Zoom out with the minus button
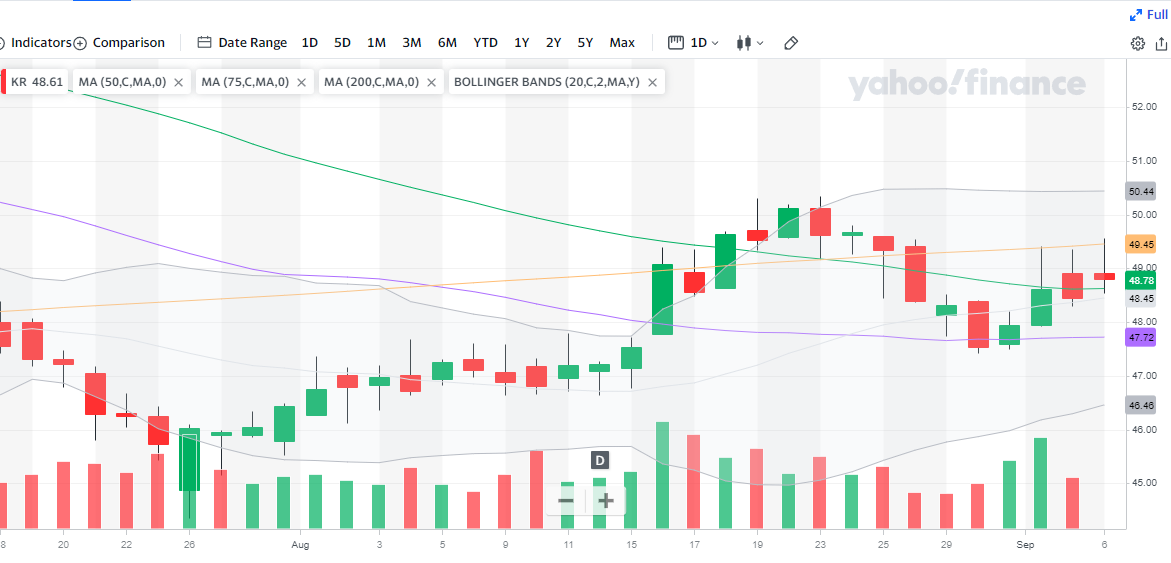The image size is (1171, 563). click(x=566, y=500)
